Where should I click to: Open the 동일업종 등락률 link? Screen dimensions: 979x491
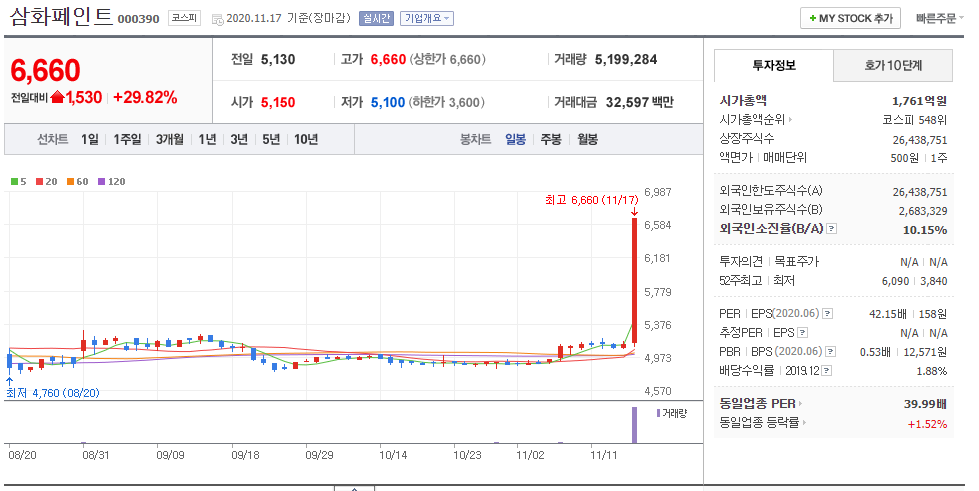click(x=762, y=423)
